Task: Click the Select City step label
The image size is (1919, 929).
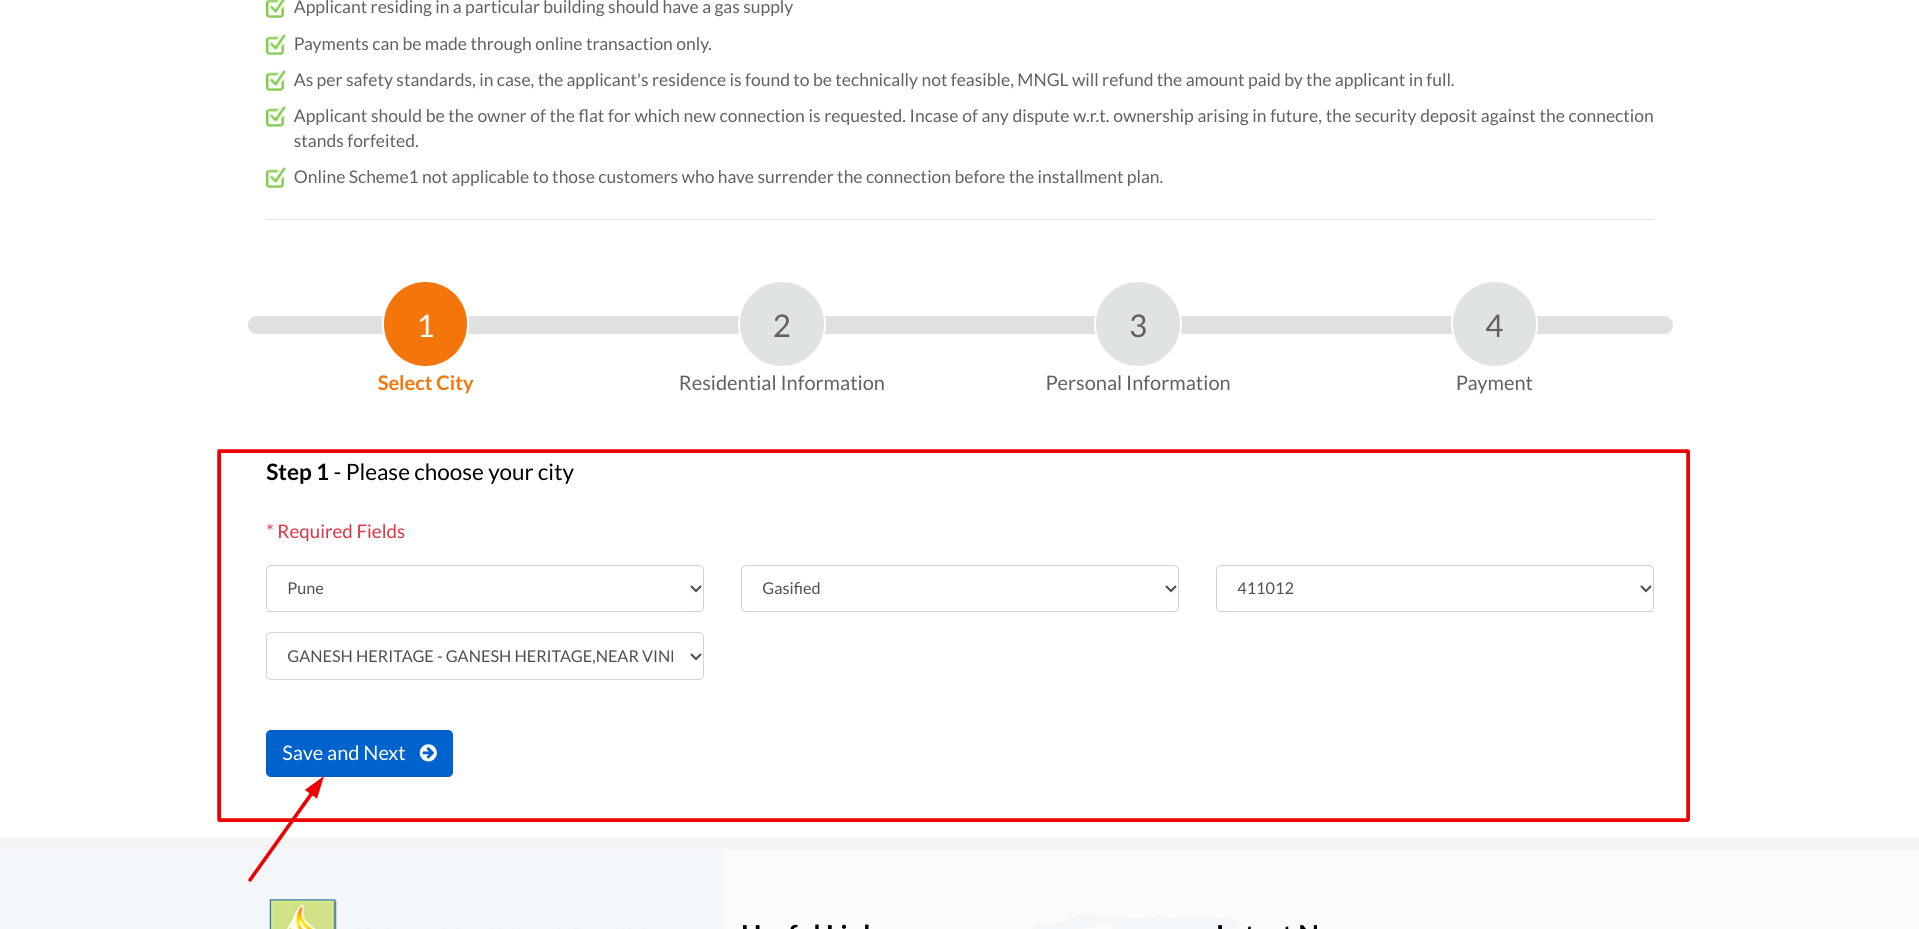Action: pos(425,383)
